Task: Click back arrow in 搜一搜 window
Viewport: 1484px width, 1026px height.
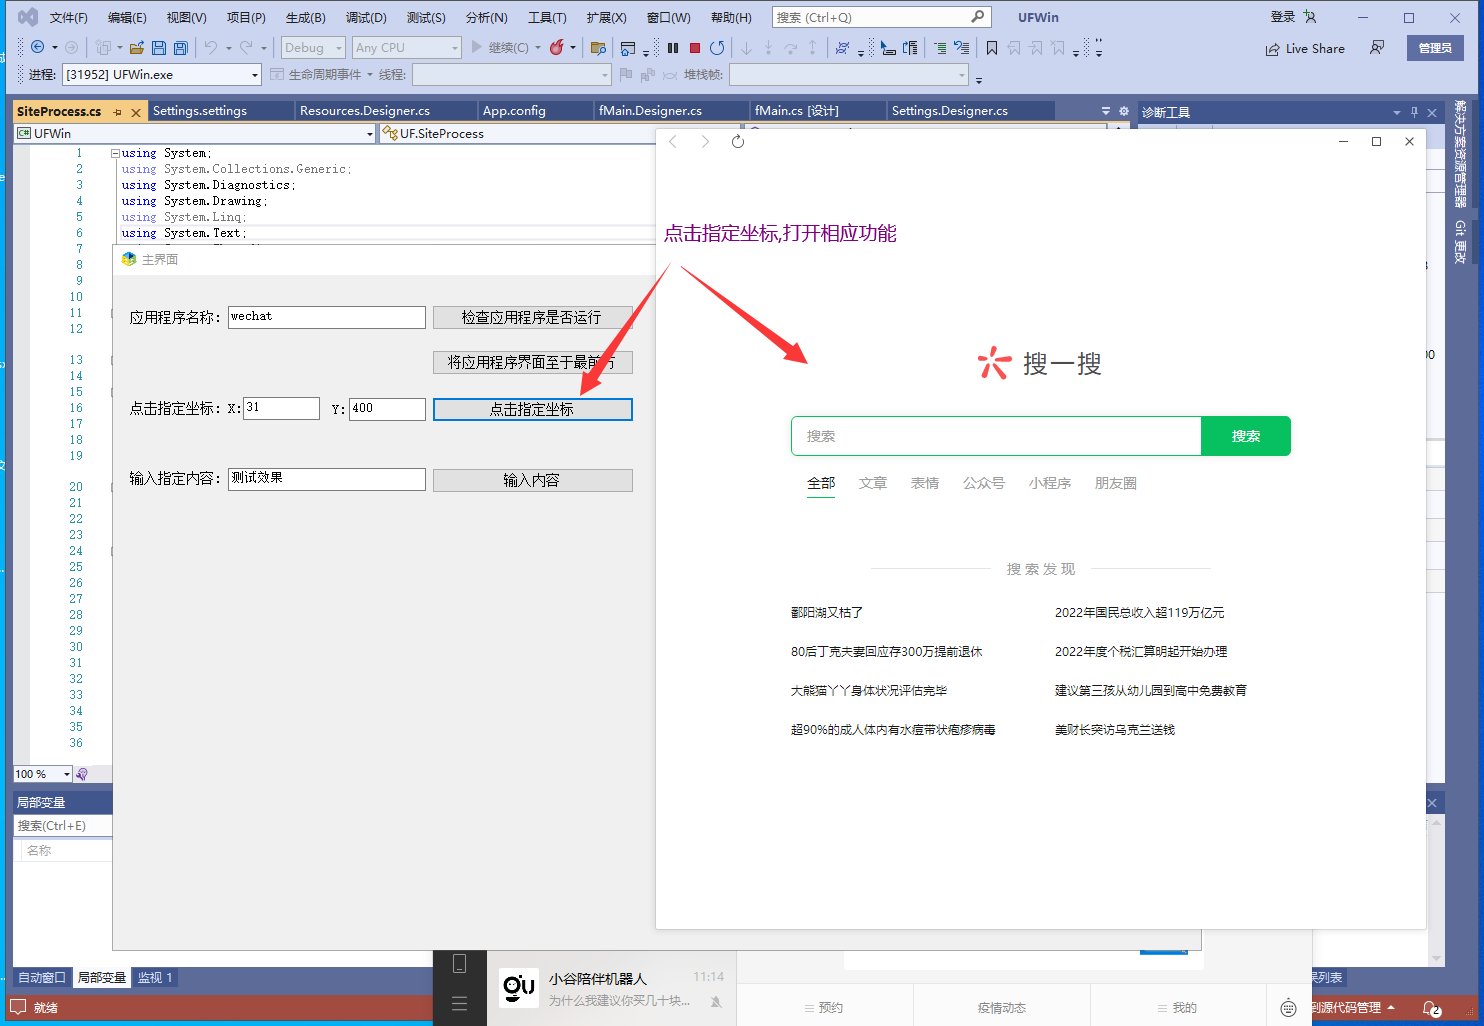Action: (673, 142)
